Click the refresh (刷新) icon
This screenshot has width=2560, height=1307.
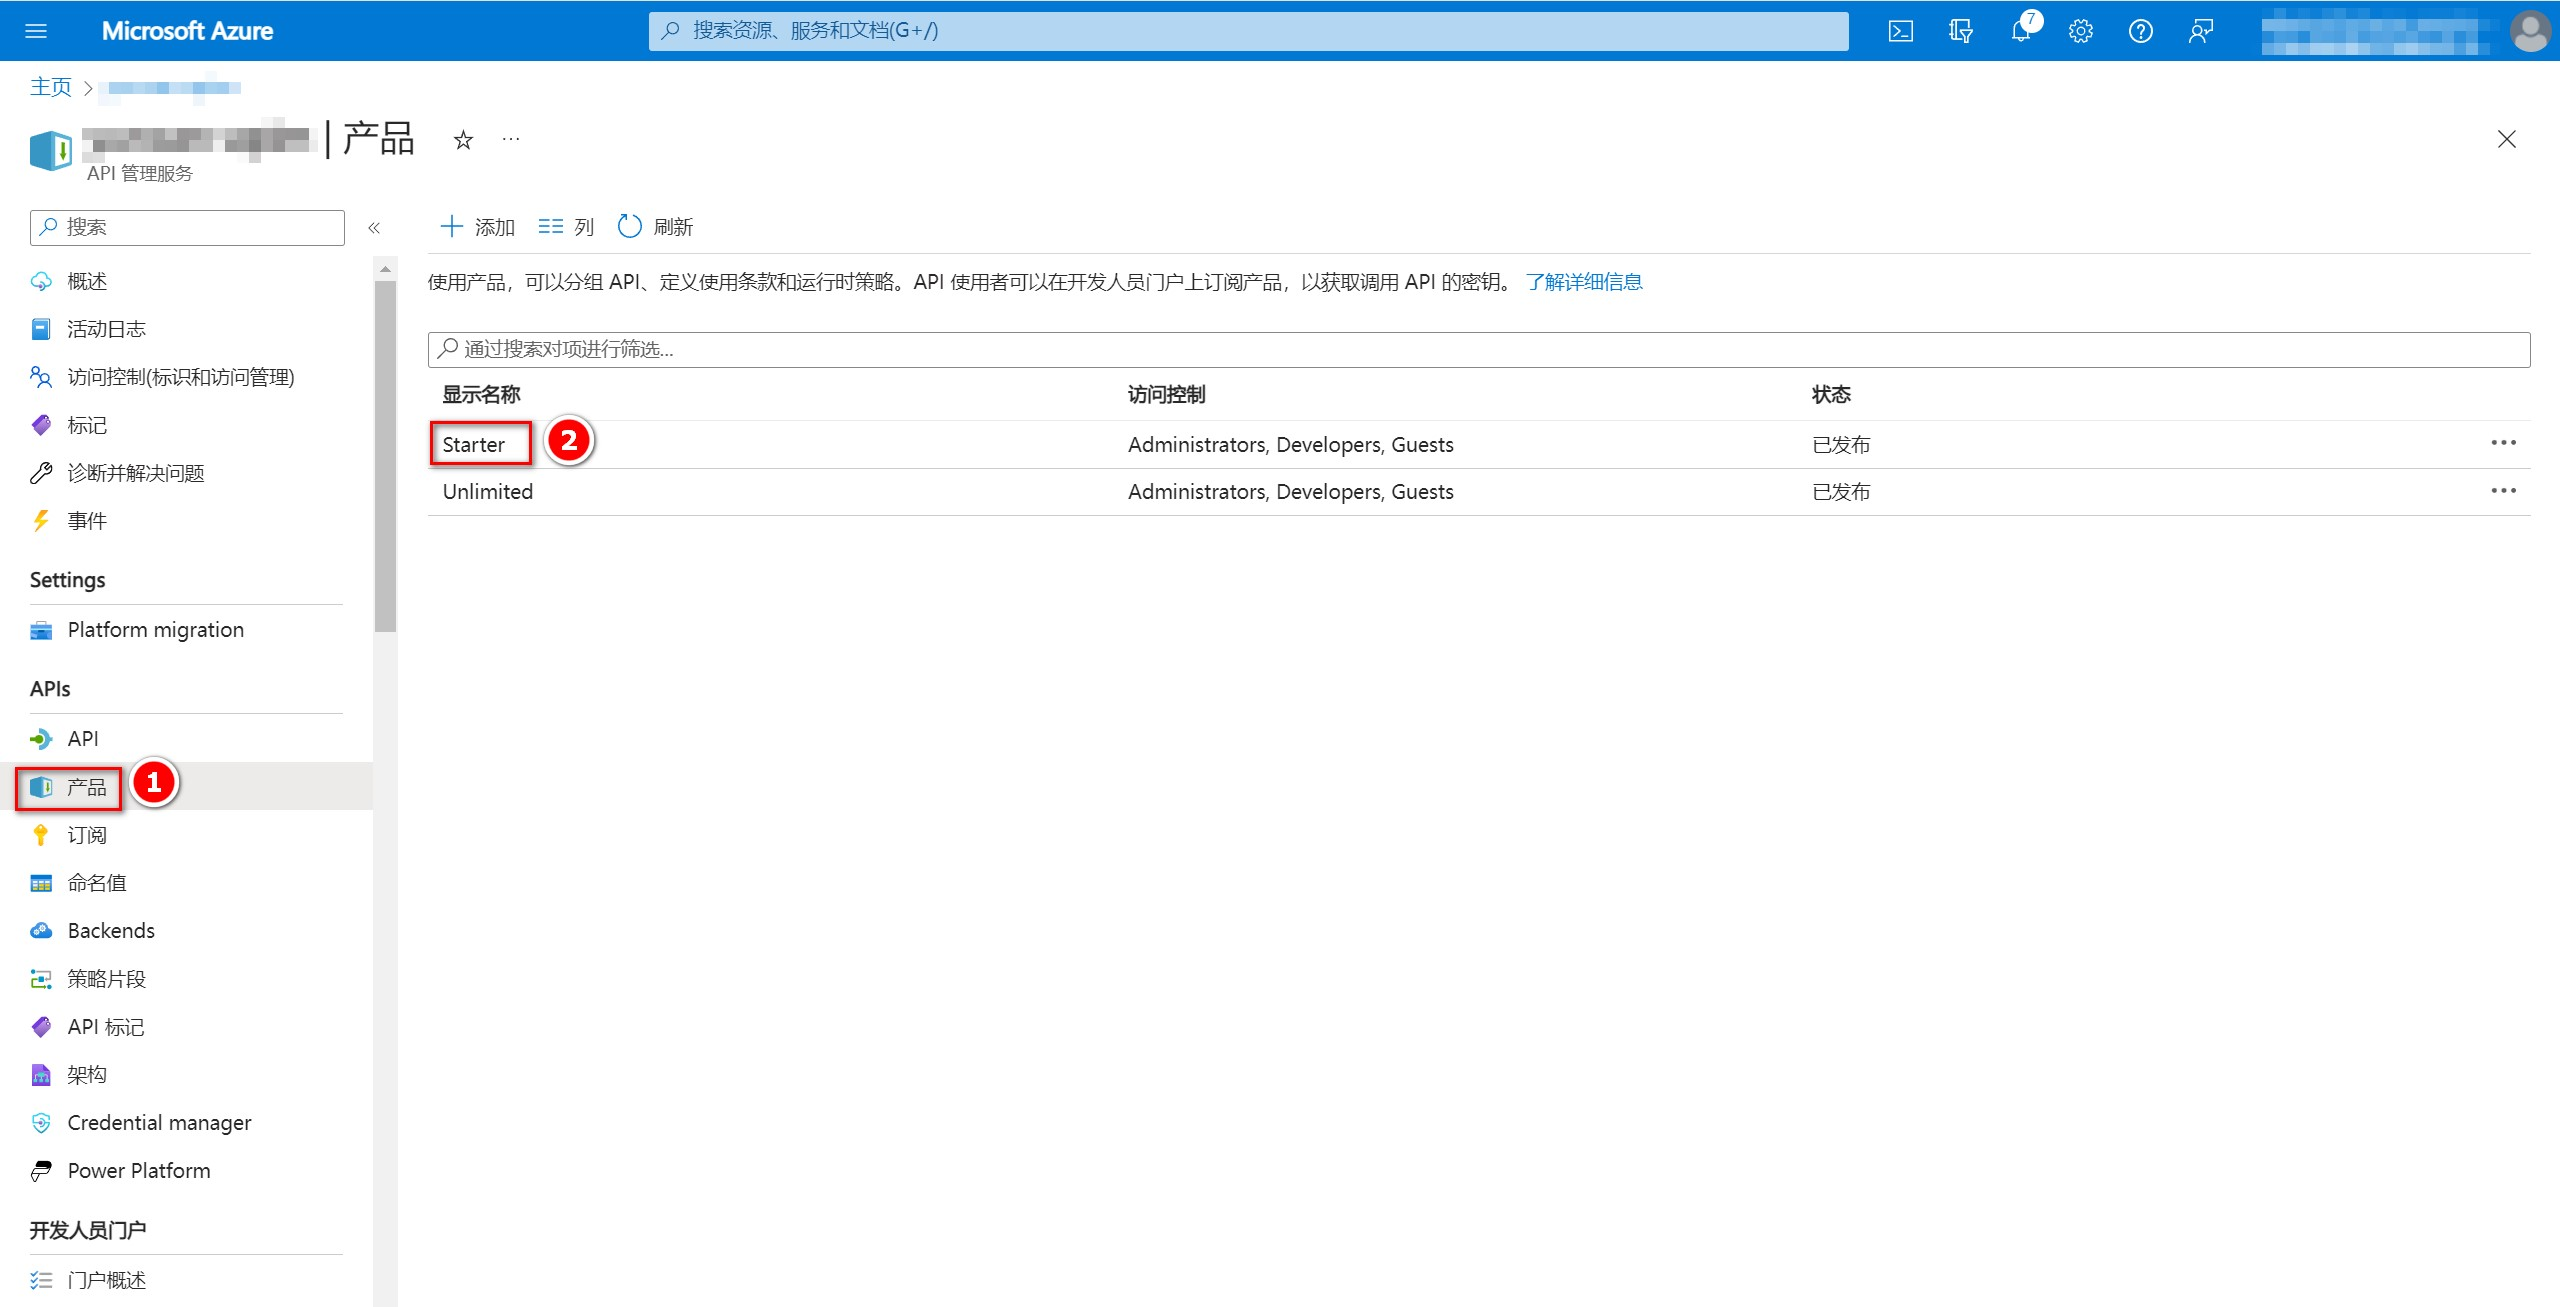(x=630, y=227)
